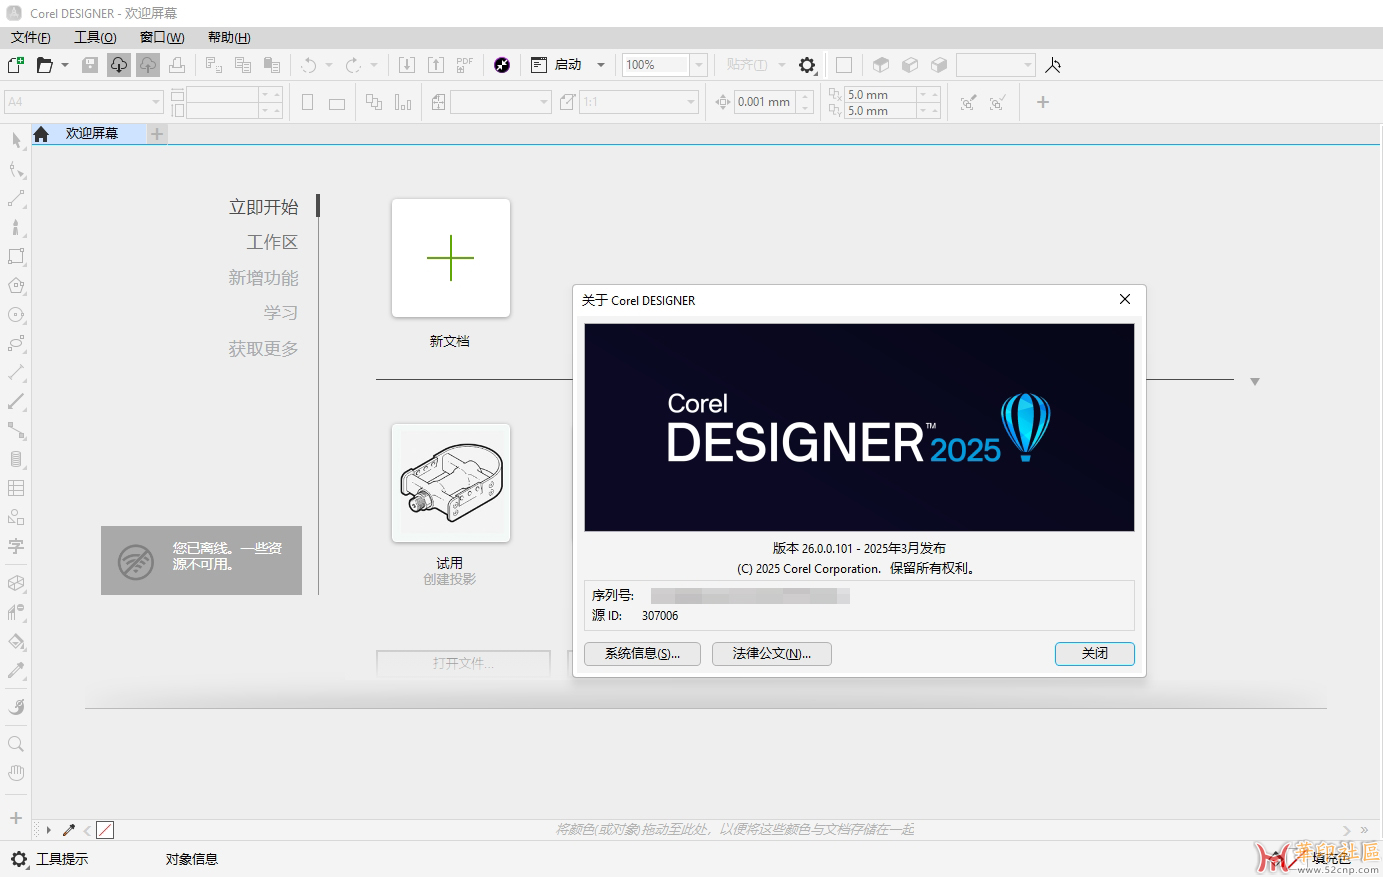Open the 工具 menu
1383x877 pixels.
95,37
